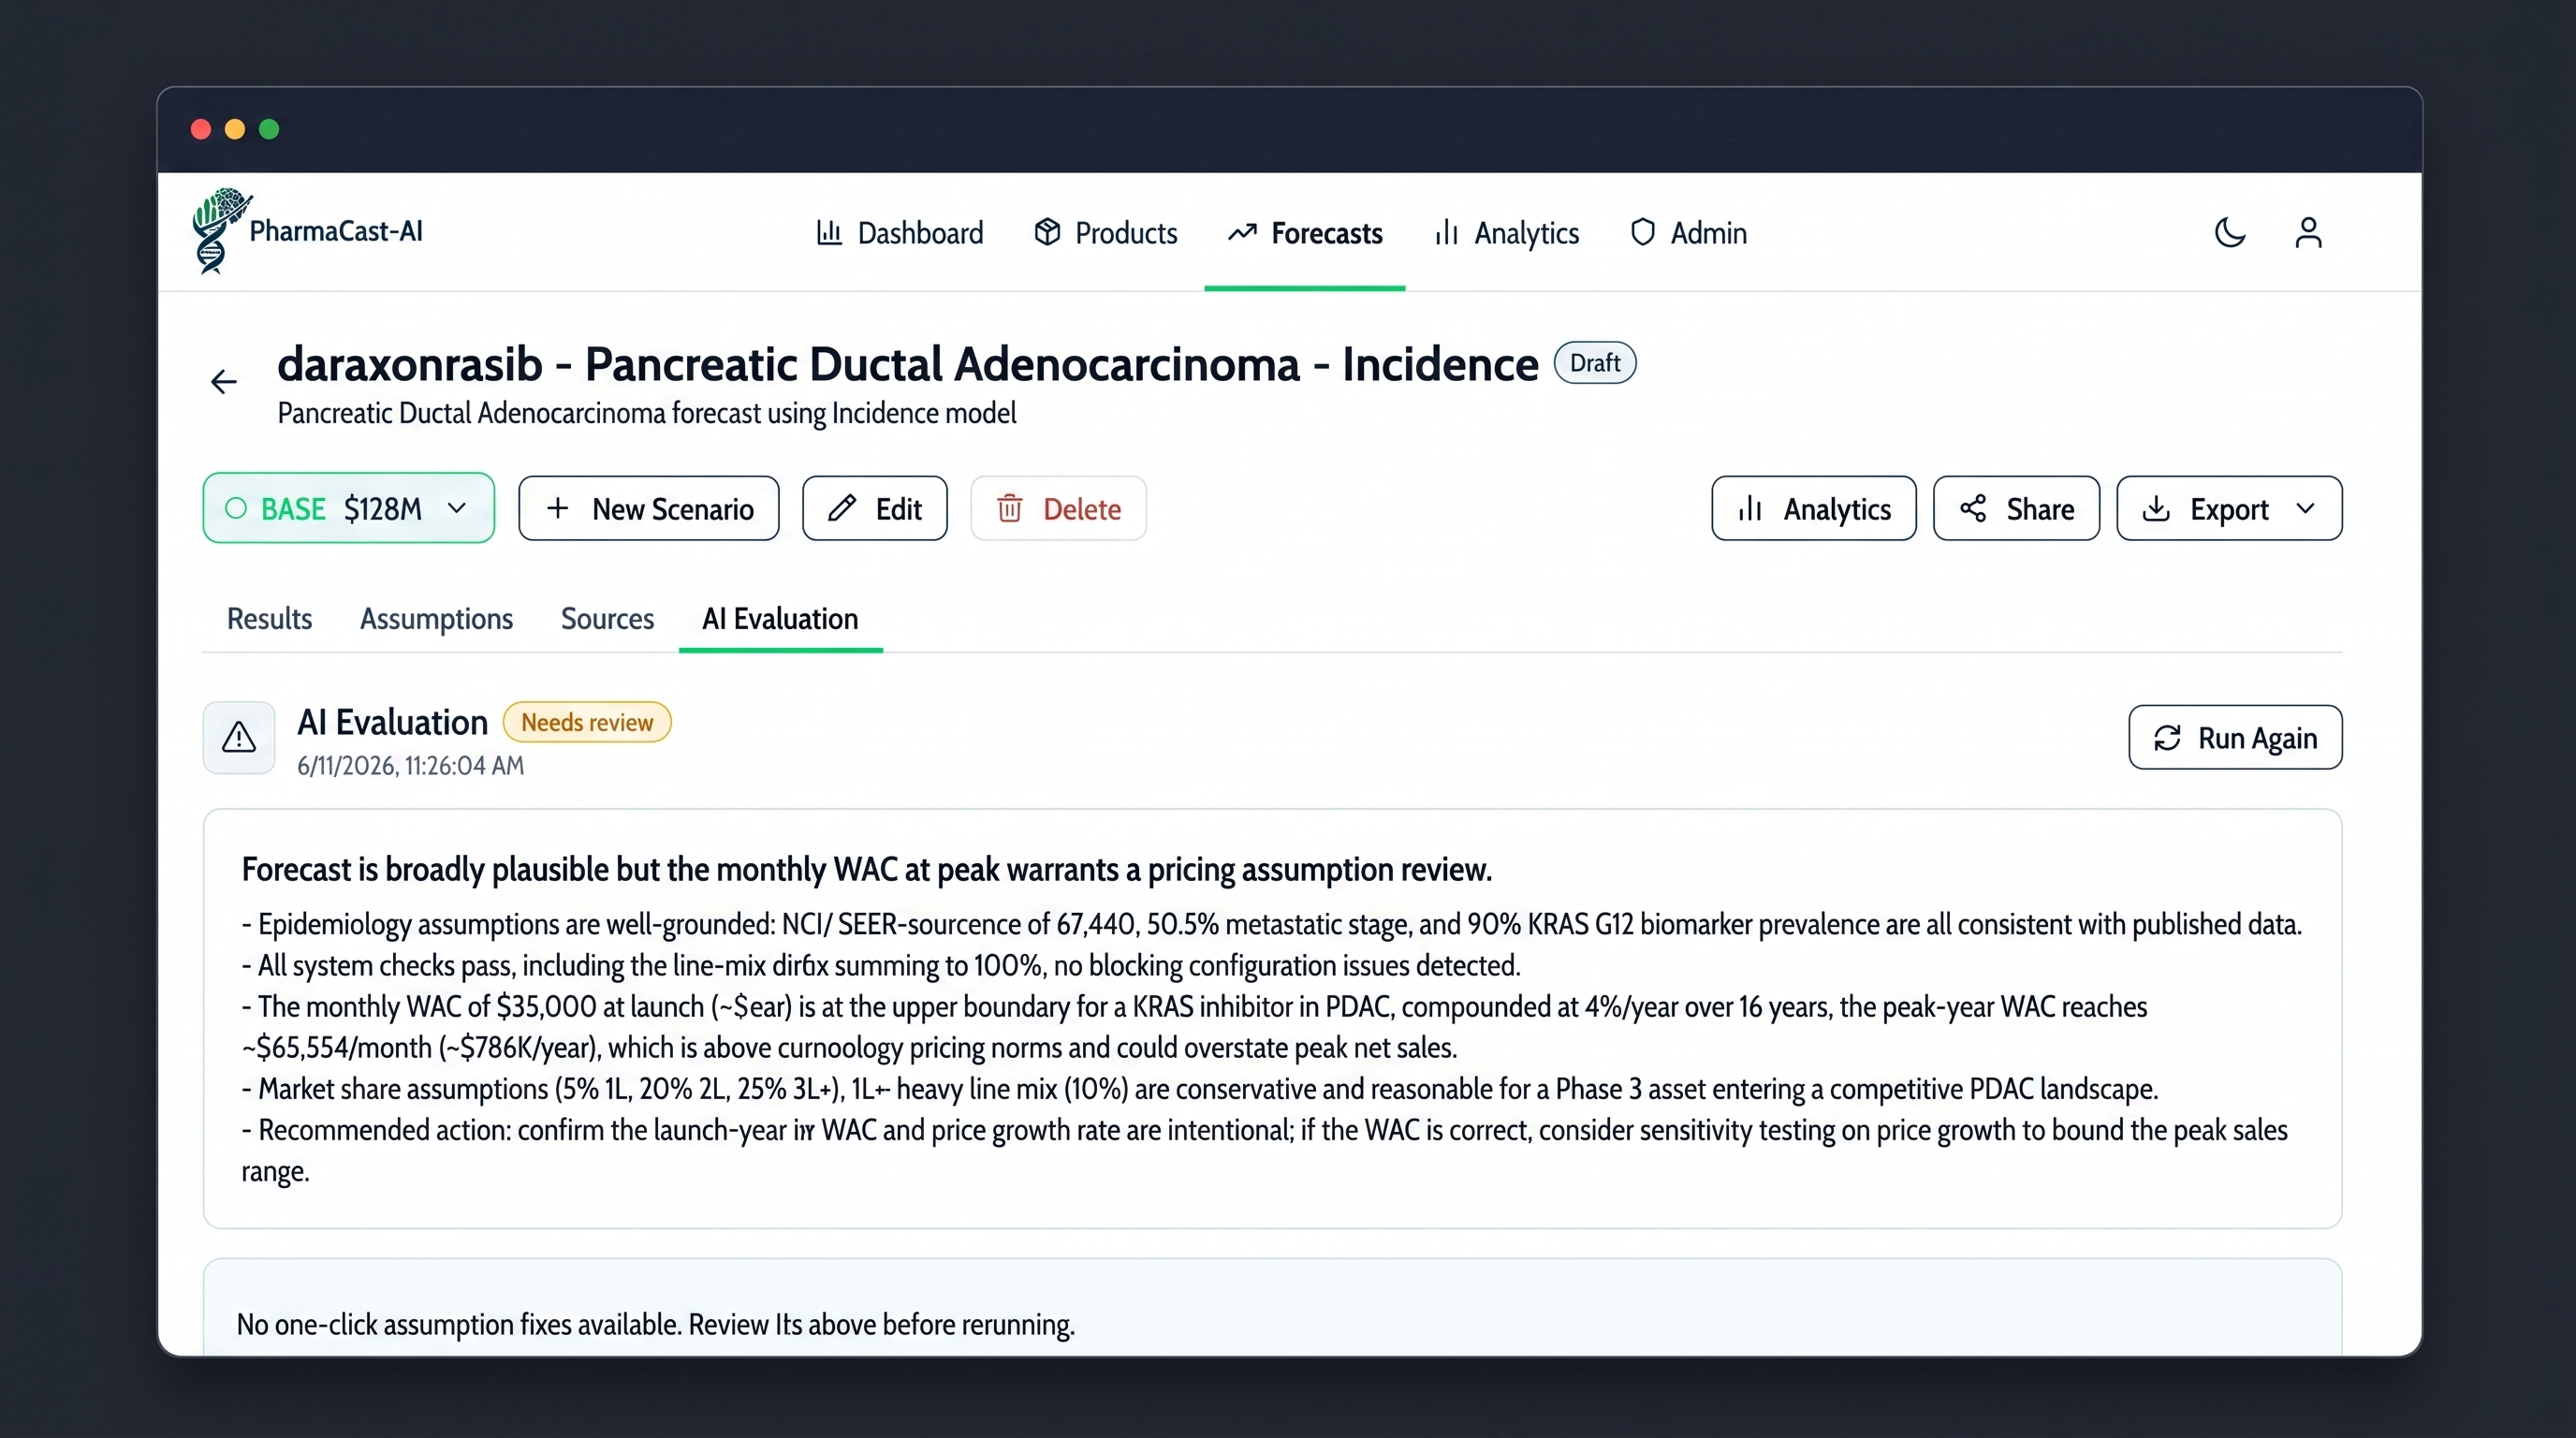Go back using the left arrow
This screenshot has height=1438, width=2576.
point(224,381)
